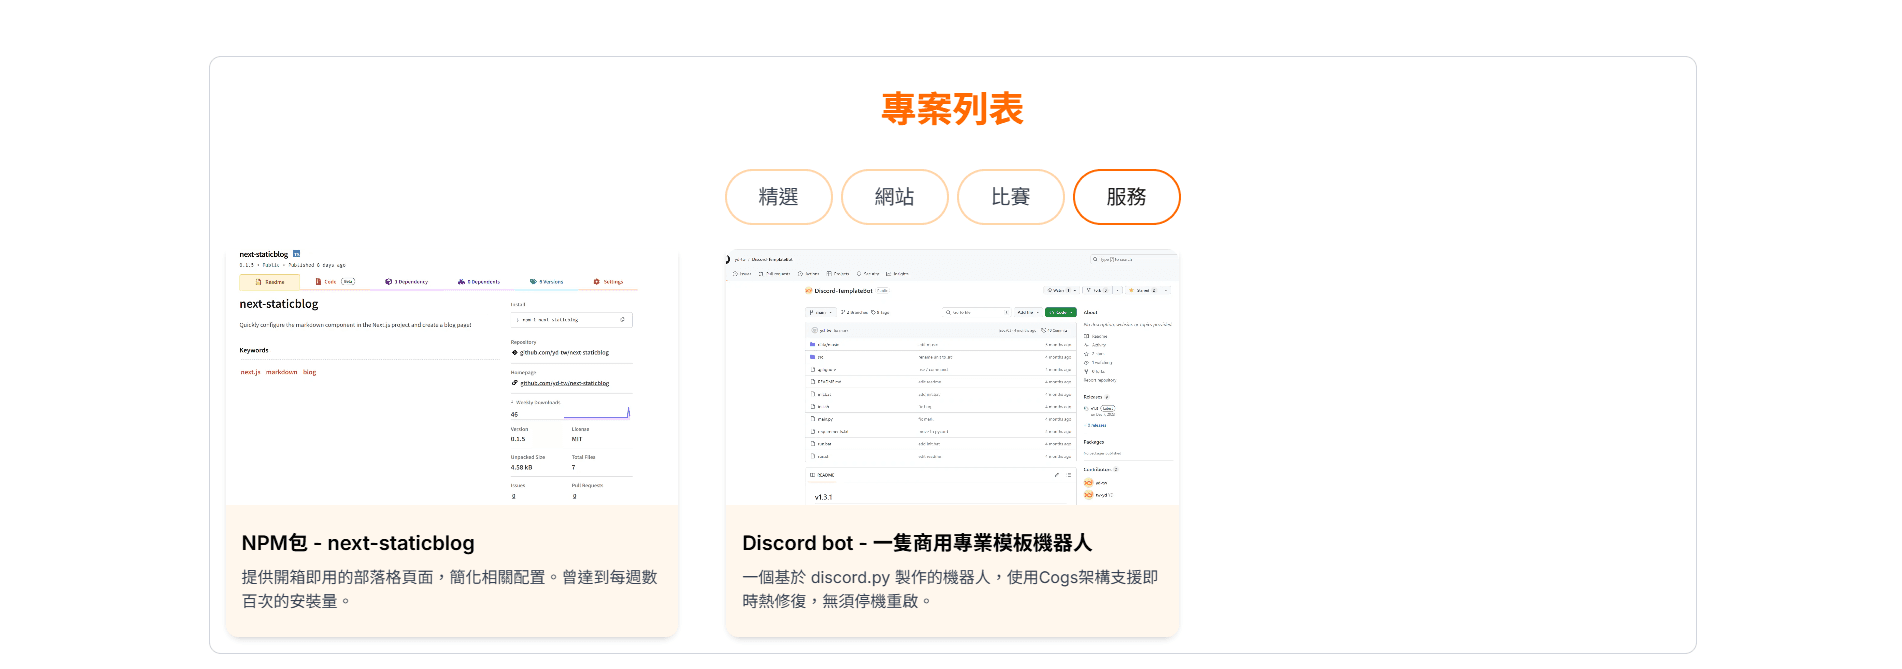
Task: Select the 精選 filter tab
Action: pos(778,197)
